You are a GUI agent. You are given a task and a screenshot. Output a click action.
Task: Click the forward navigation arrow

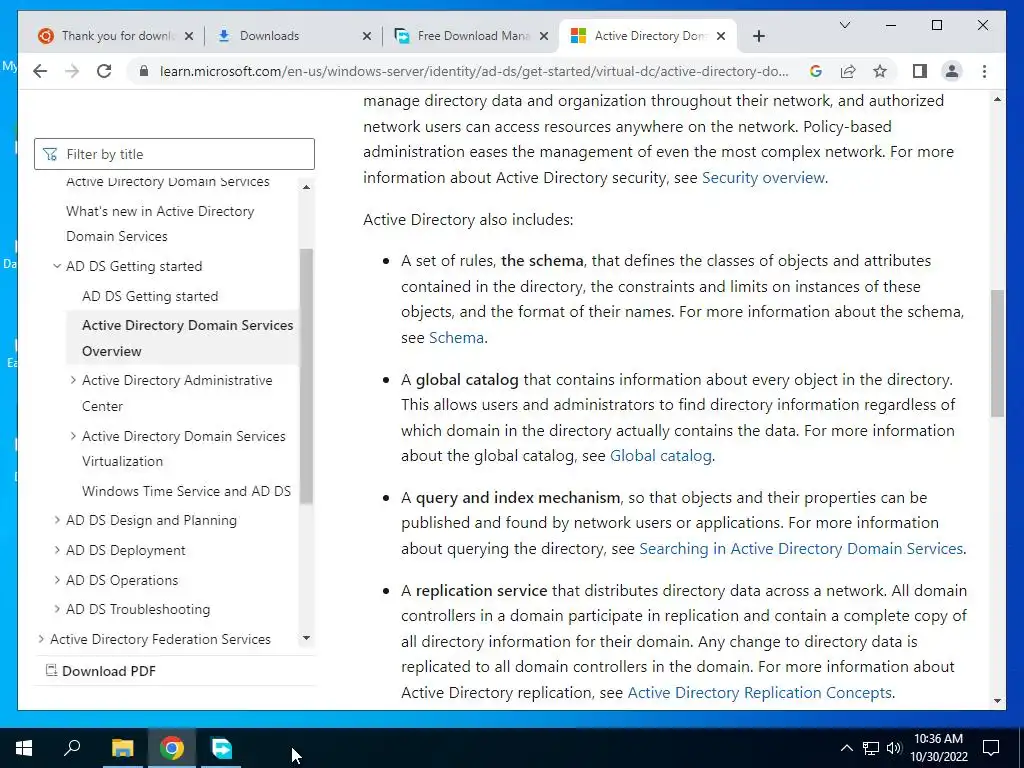pyautogui.click(x=72, y=71)
